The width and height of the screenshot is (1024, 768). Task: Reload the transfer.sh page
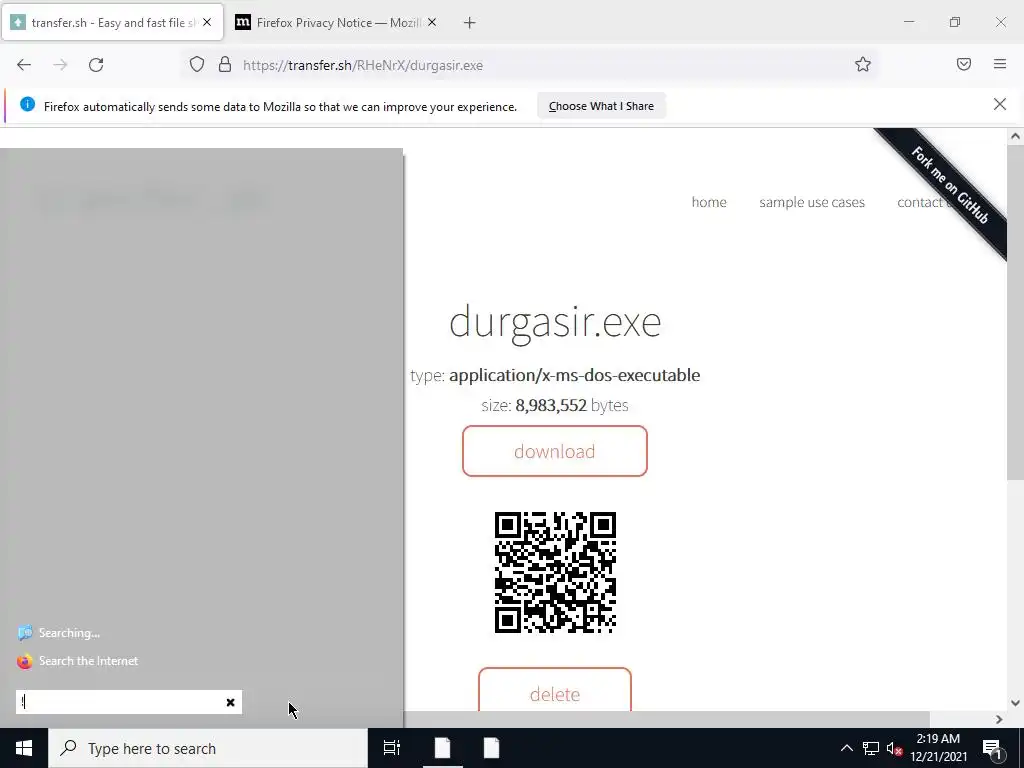(96, 65)
